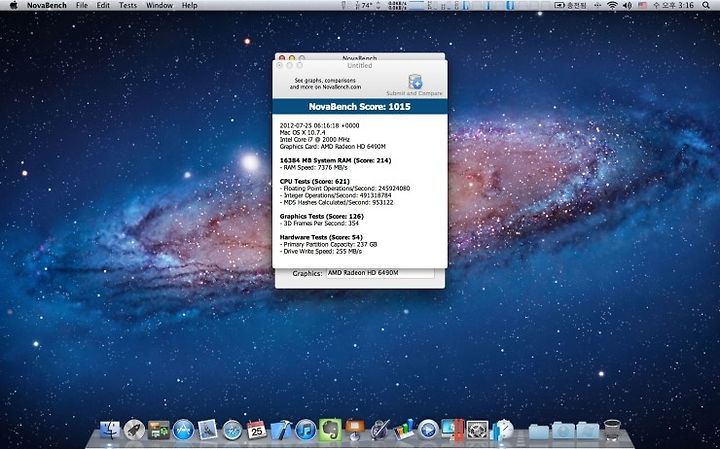The height and width of the screenshot is (449, 720).
Task: Click Graphics Card: AMD Radeon HD 6490M line
Action: pyautogui.click(x=332, y=146)
